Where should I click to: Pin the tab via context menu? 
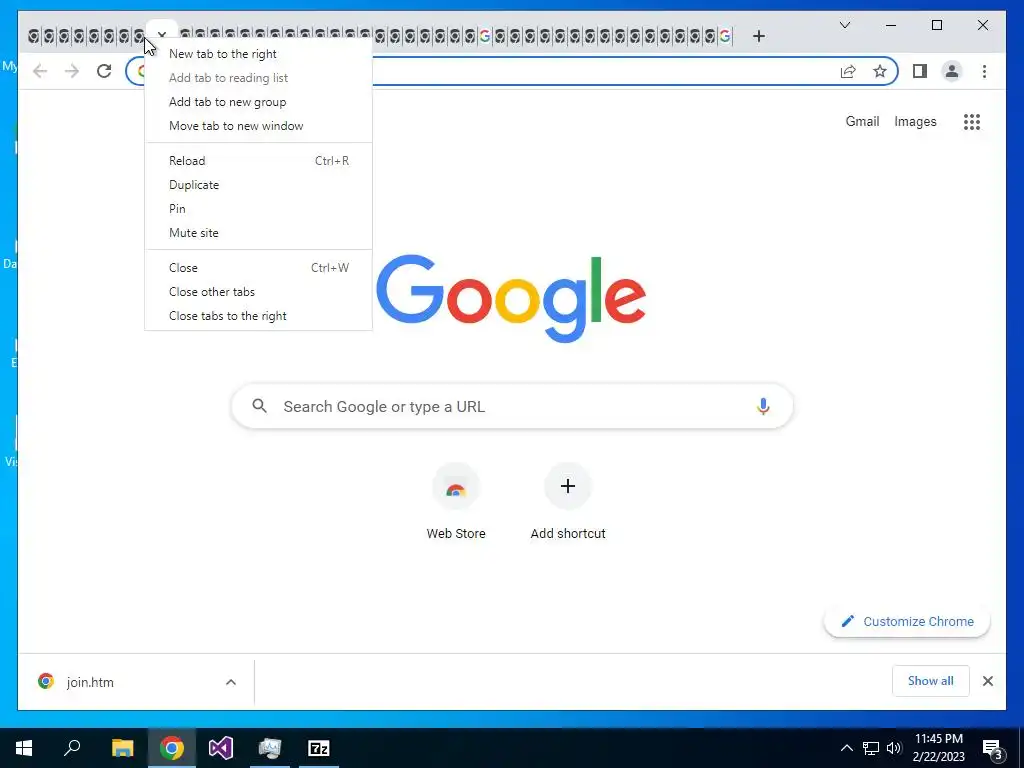coord(259,208)
